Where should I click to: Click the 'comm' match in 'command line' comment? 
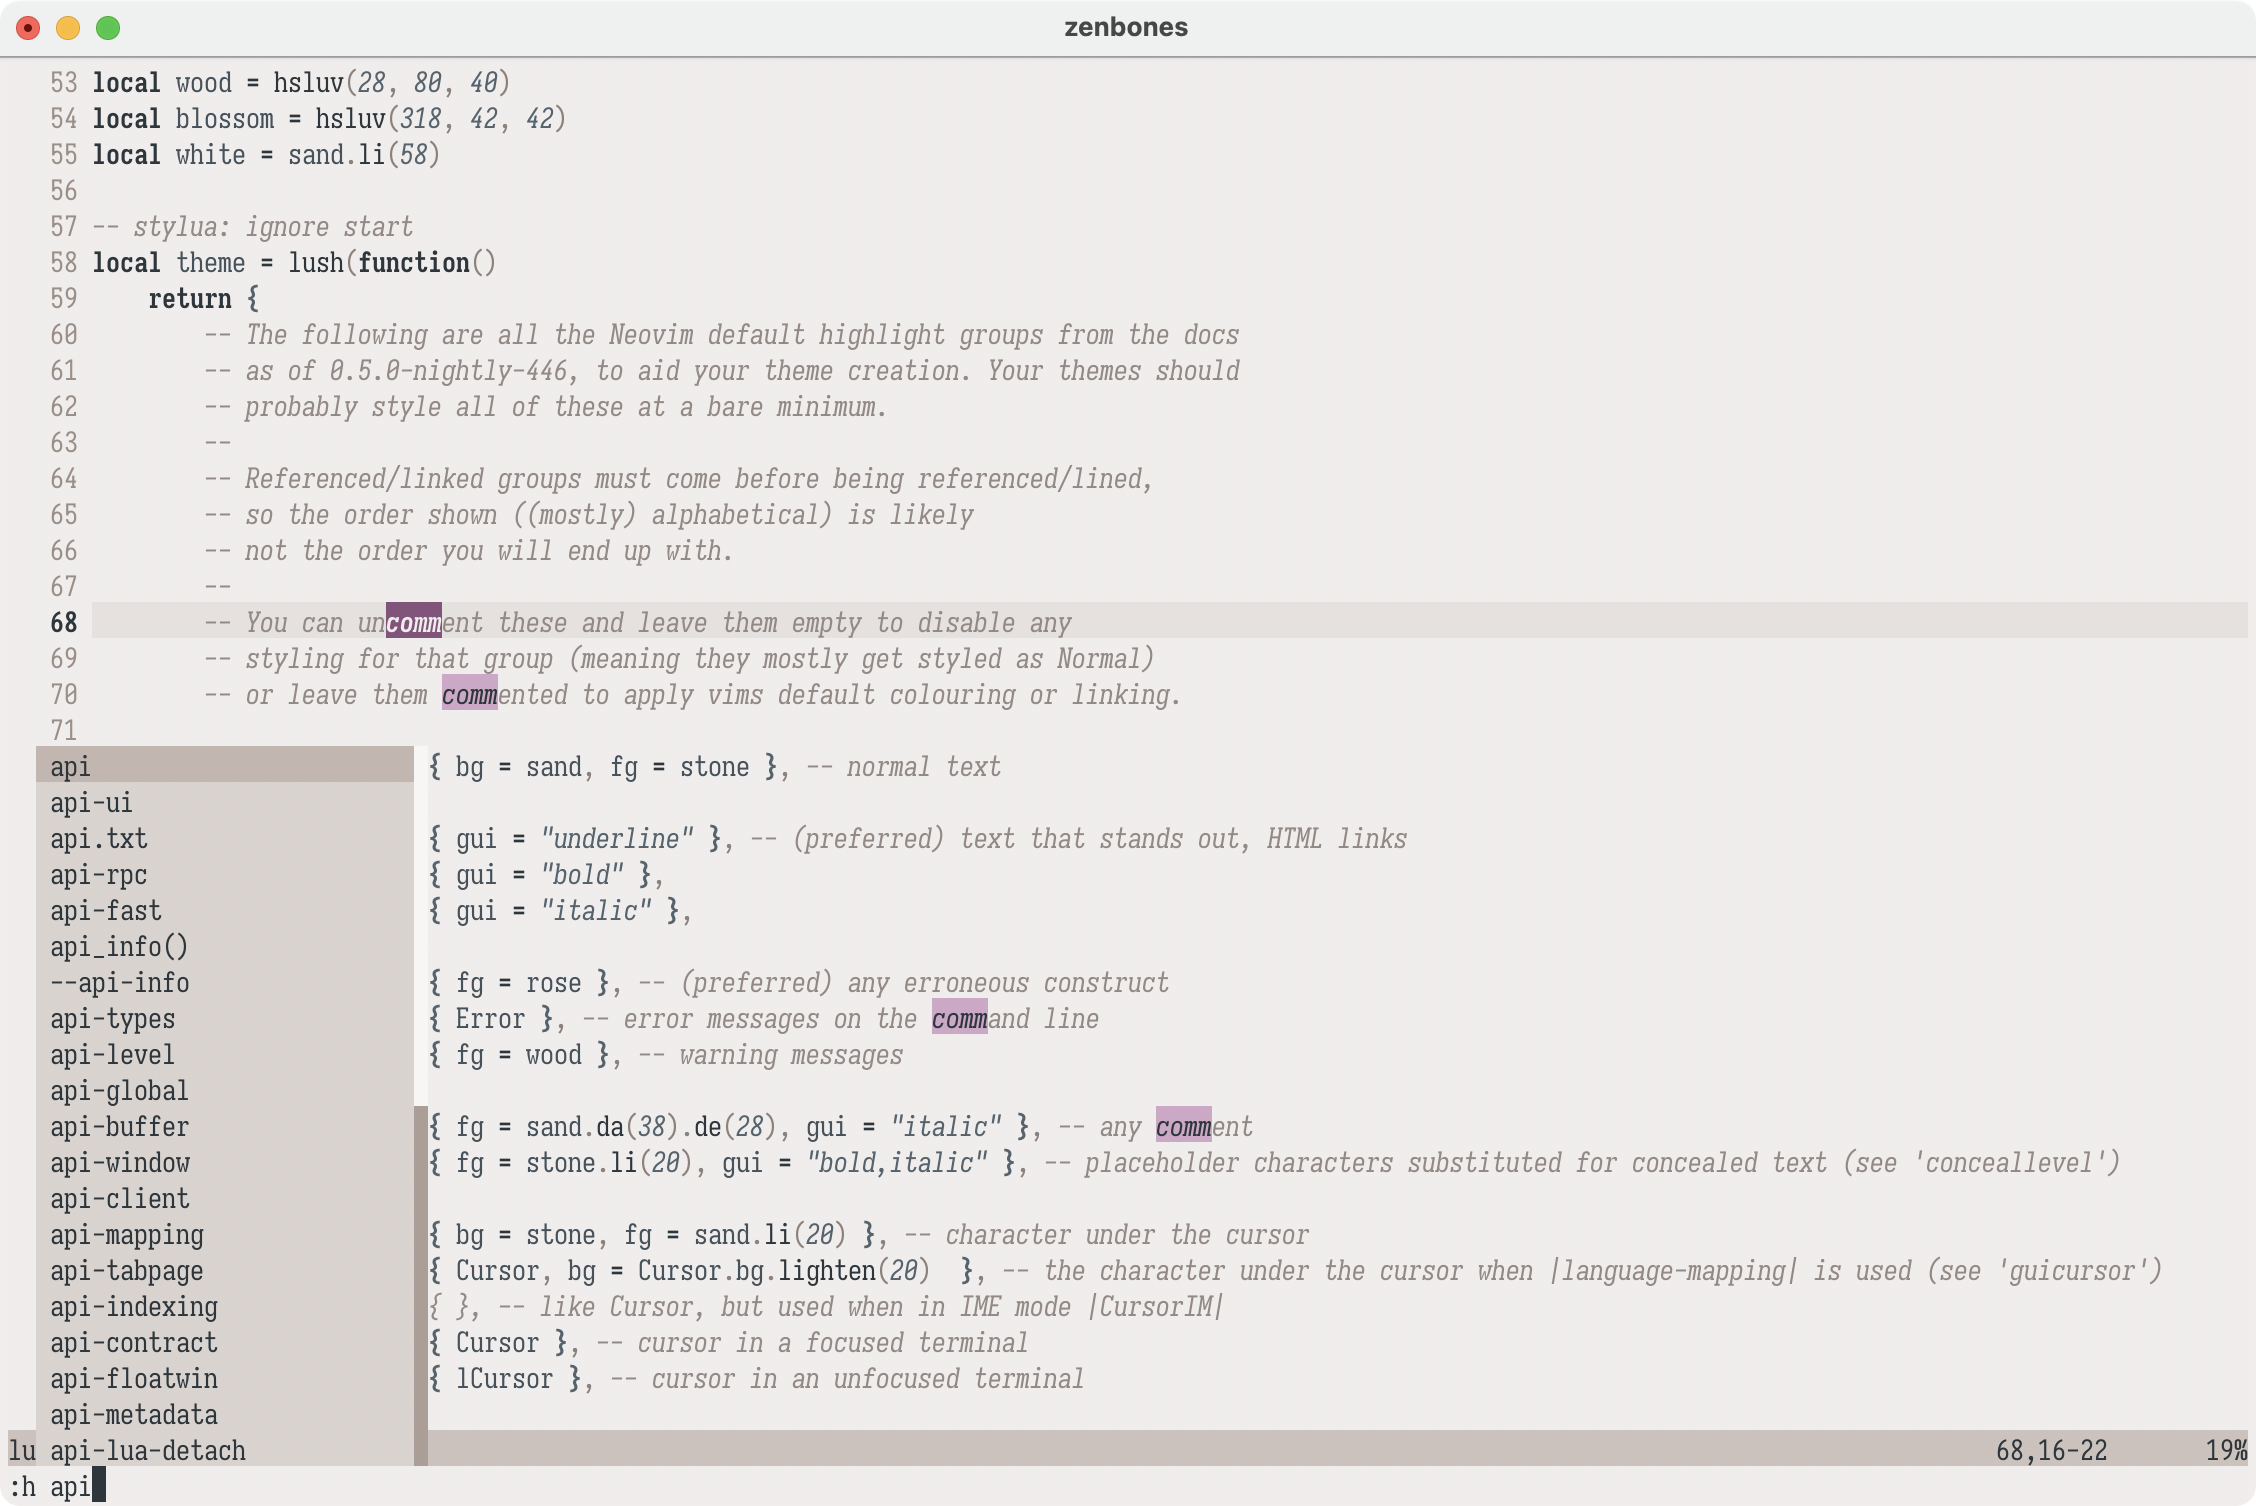959,1019
